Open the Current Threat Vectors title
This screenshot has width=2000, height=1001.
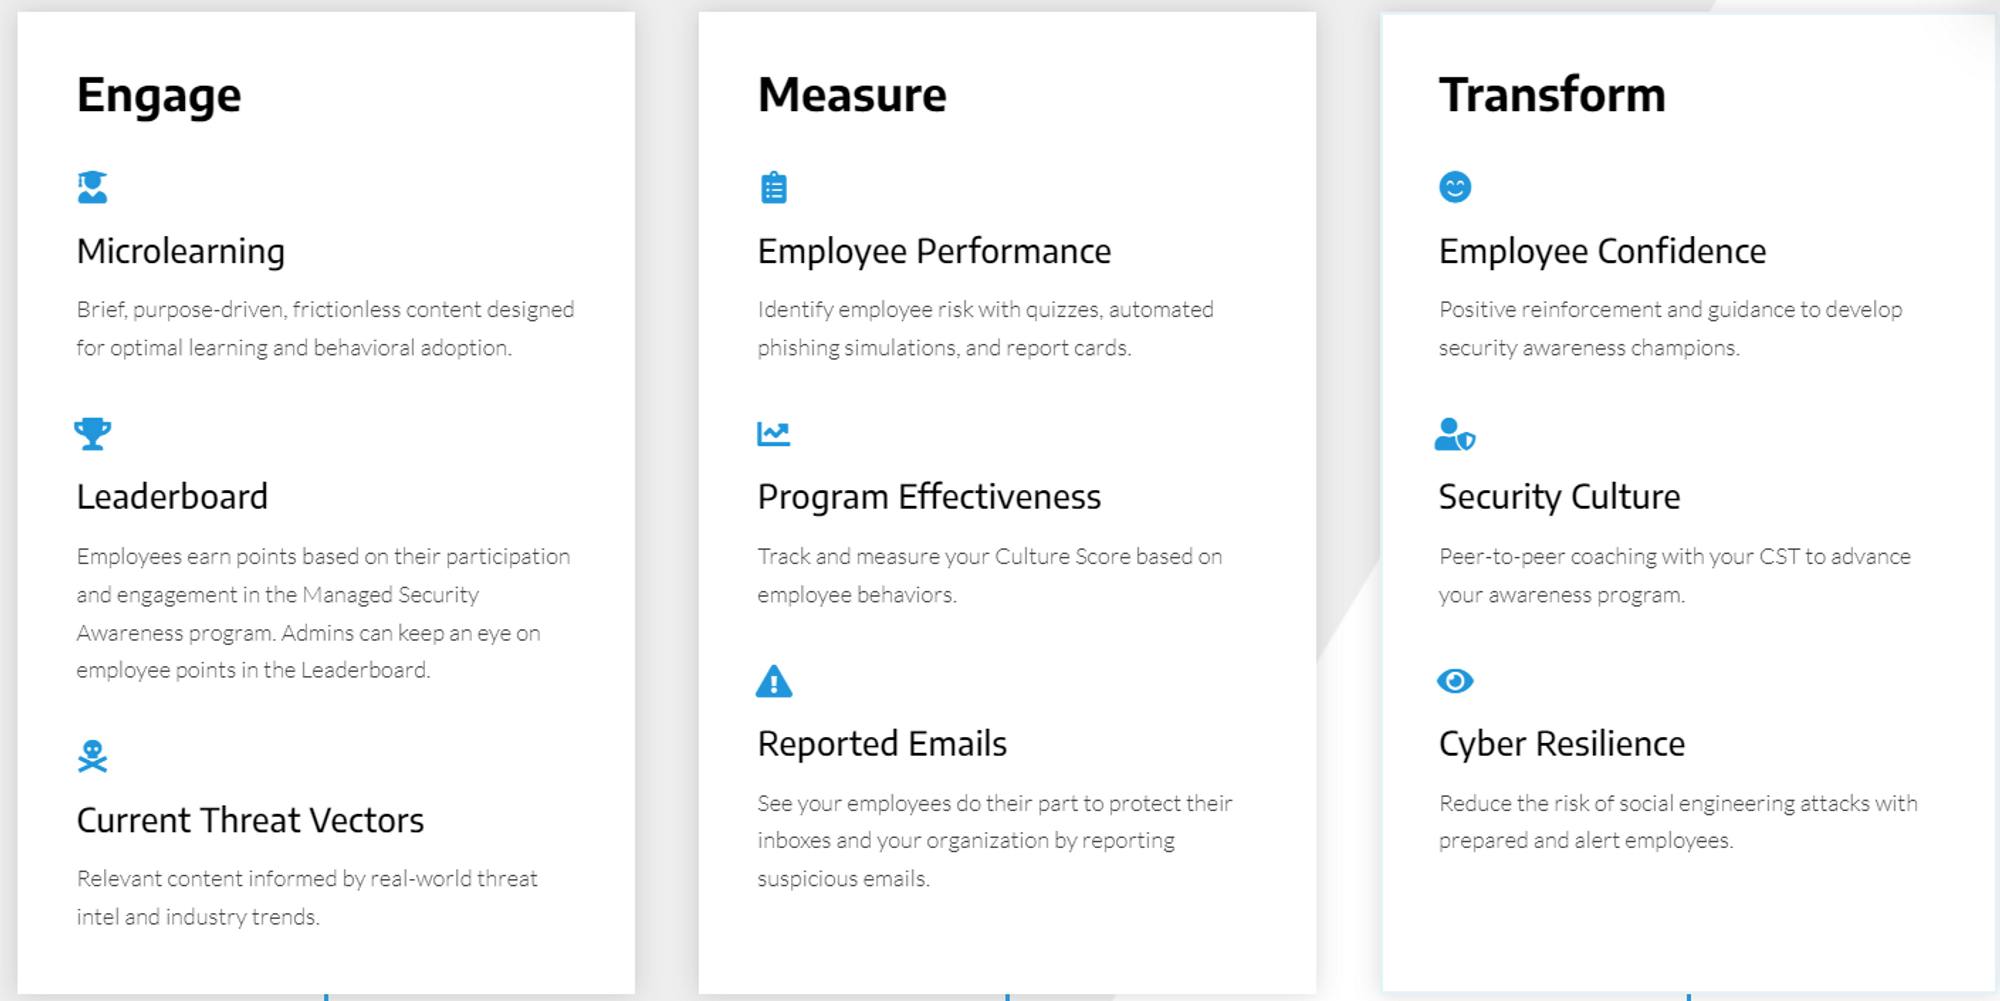point(250,820)
